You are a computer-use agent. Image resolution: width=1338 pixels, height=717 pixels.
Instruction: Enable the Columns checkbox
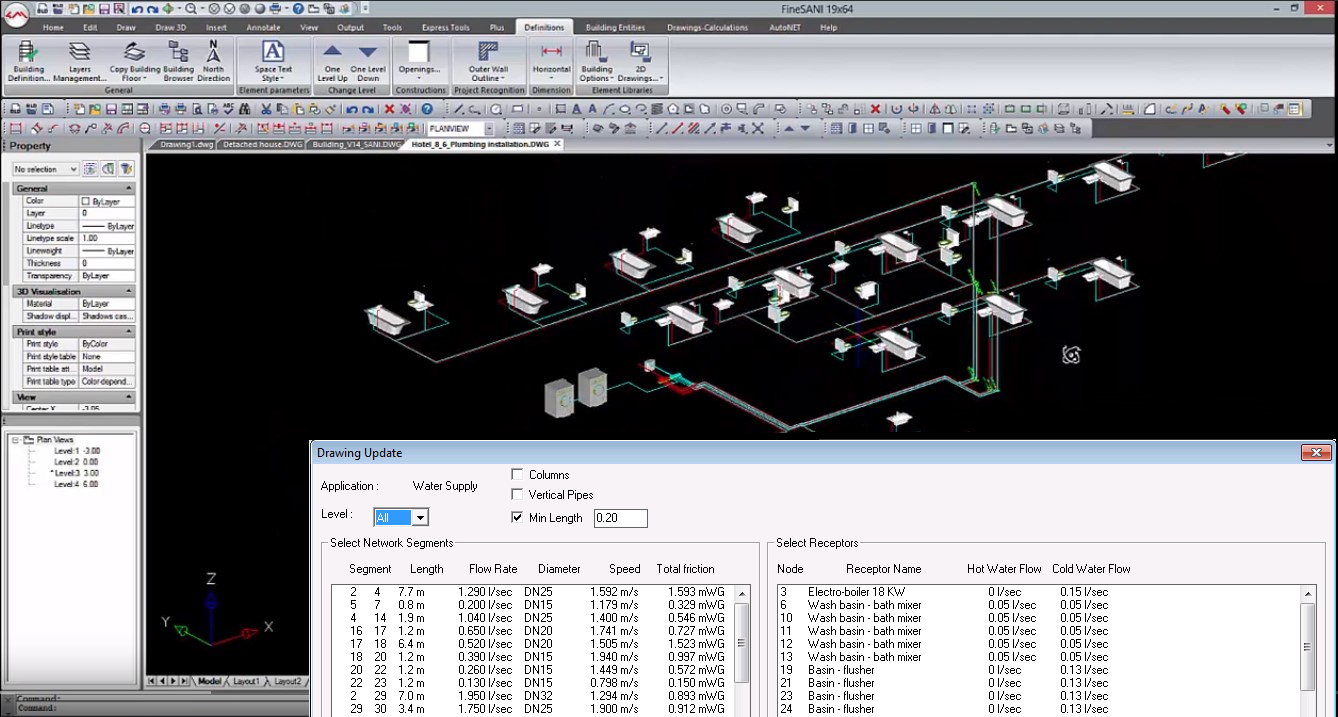517,475
